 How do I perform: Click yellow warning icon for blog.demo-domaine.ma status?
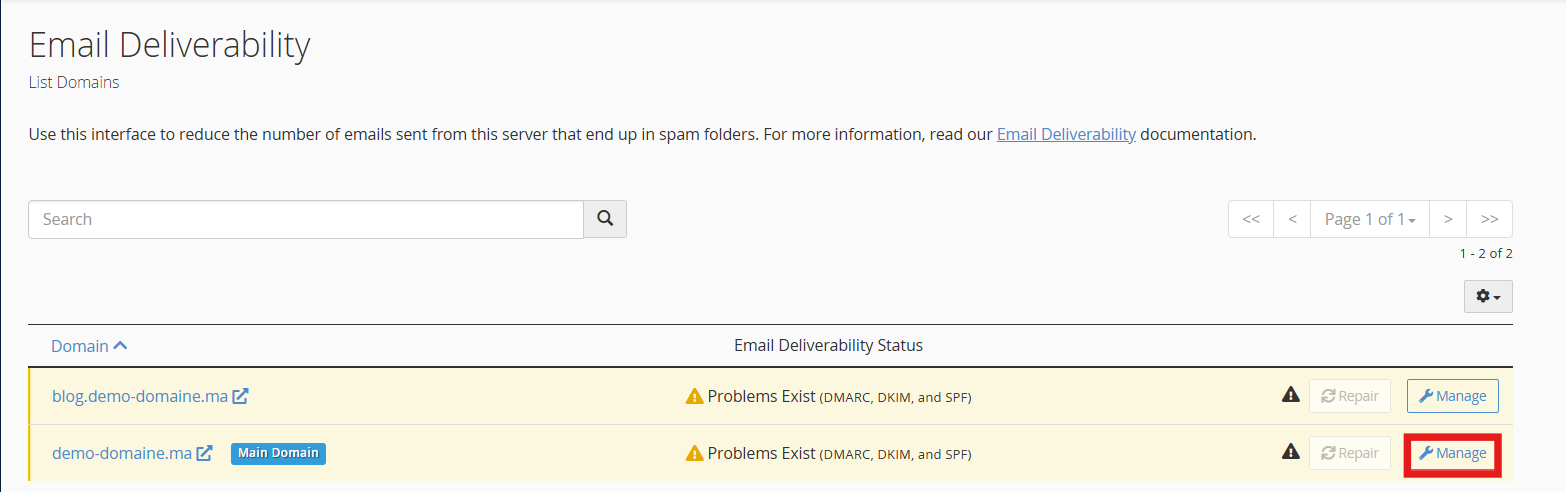[694, 397]
